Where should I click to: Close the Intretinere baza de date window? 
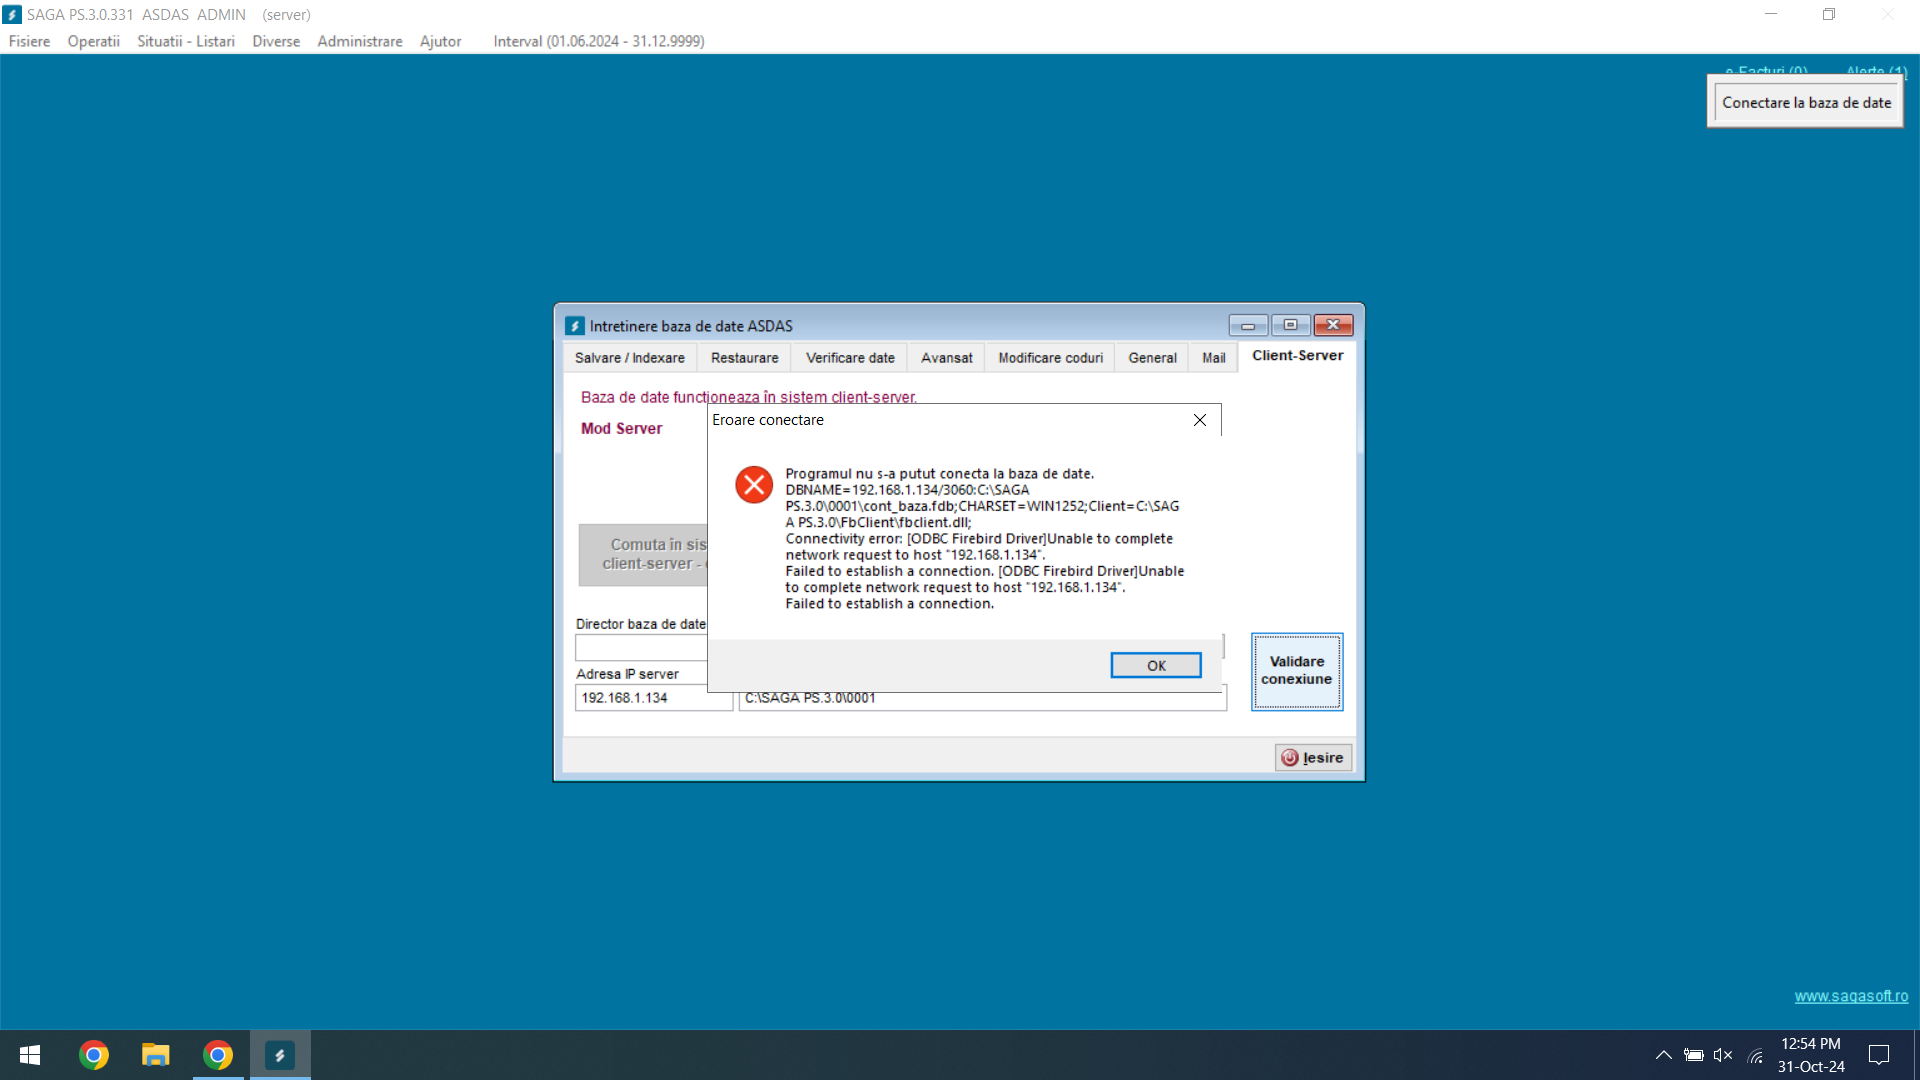pyautogui.click(x=1333, y=325)
